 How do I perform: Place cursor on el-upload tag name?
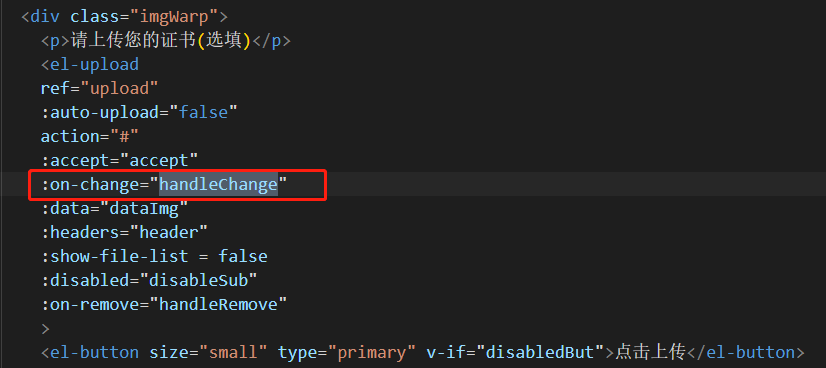click(x=94, y=64)
